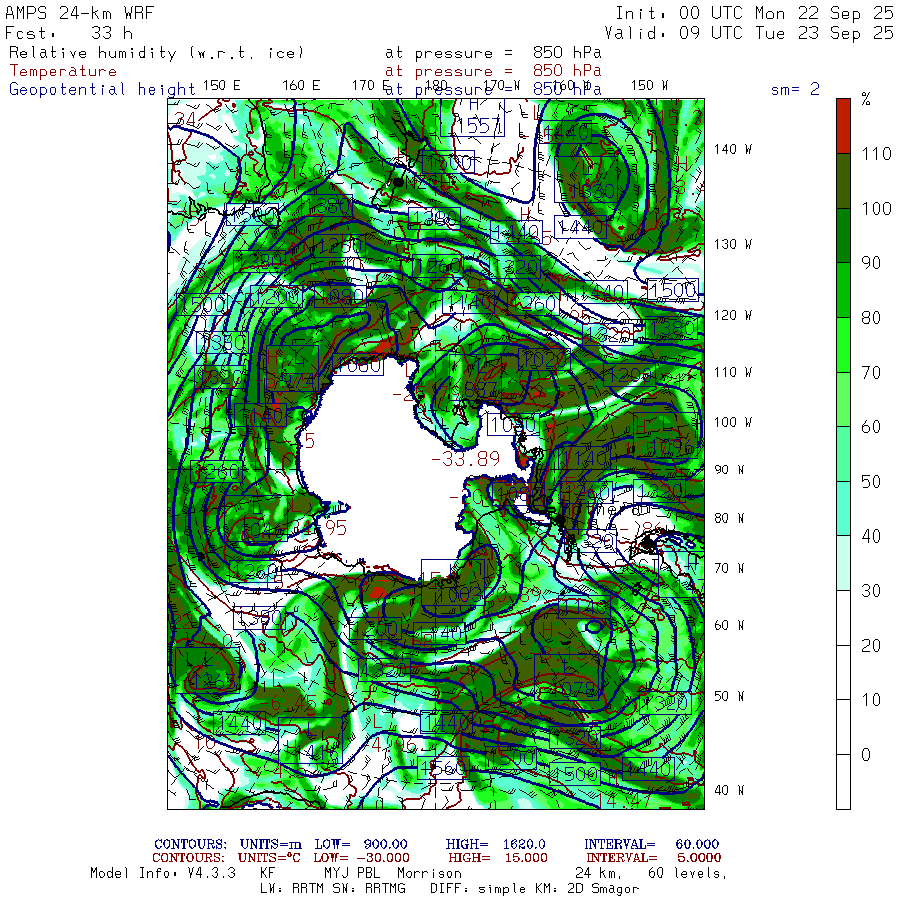The height and width of the screenshot is (900, 900).
Task: Click the '150 E' longitude label
Action: click(x=221, y=85)
